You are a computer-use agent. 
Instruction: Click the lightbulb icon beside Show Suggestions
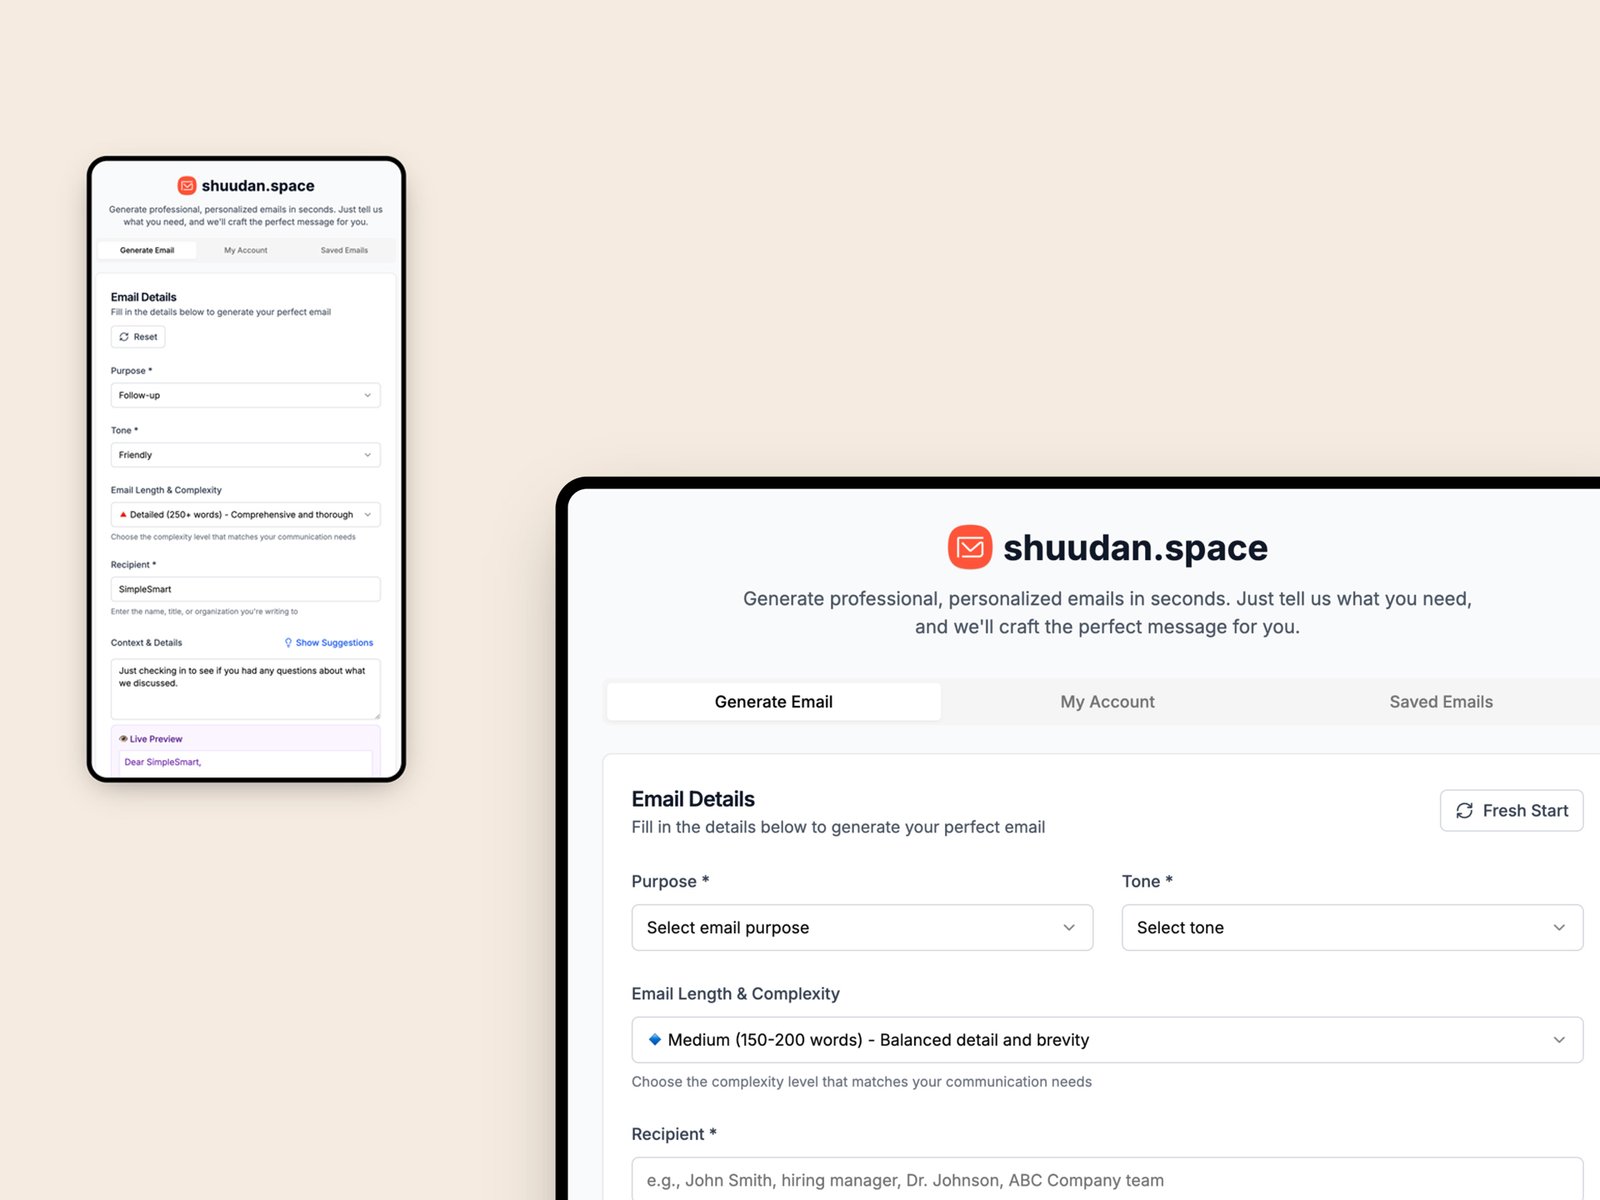coord(288,643)
